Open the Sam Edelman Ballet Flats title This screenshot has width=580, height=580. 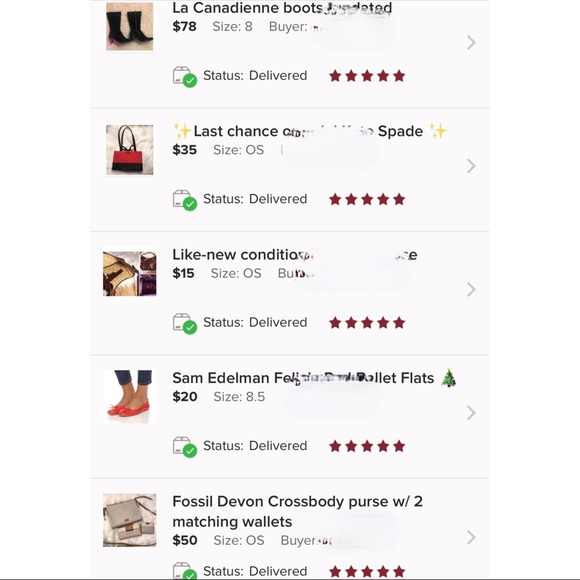[315, 378]
